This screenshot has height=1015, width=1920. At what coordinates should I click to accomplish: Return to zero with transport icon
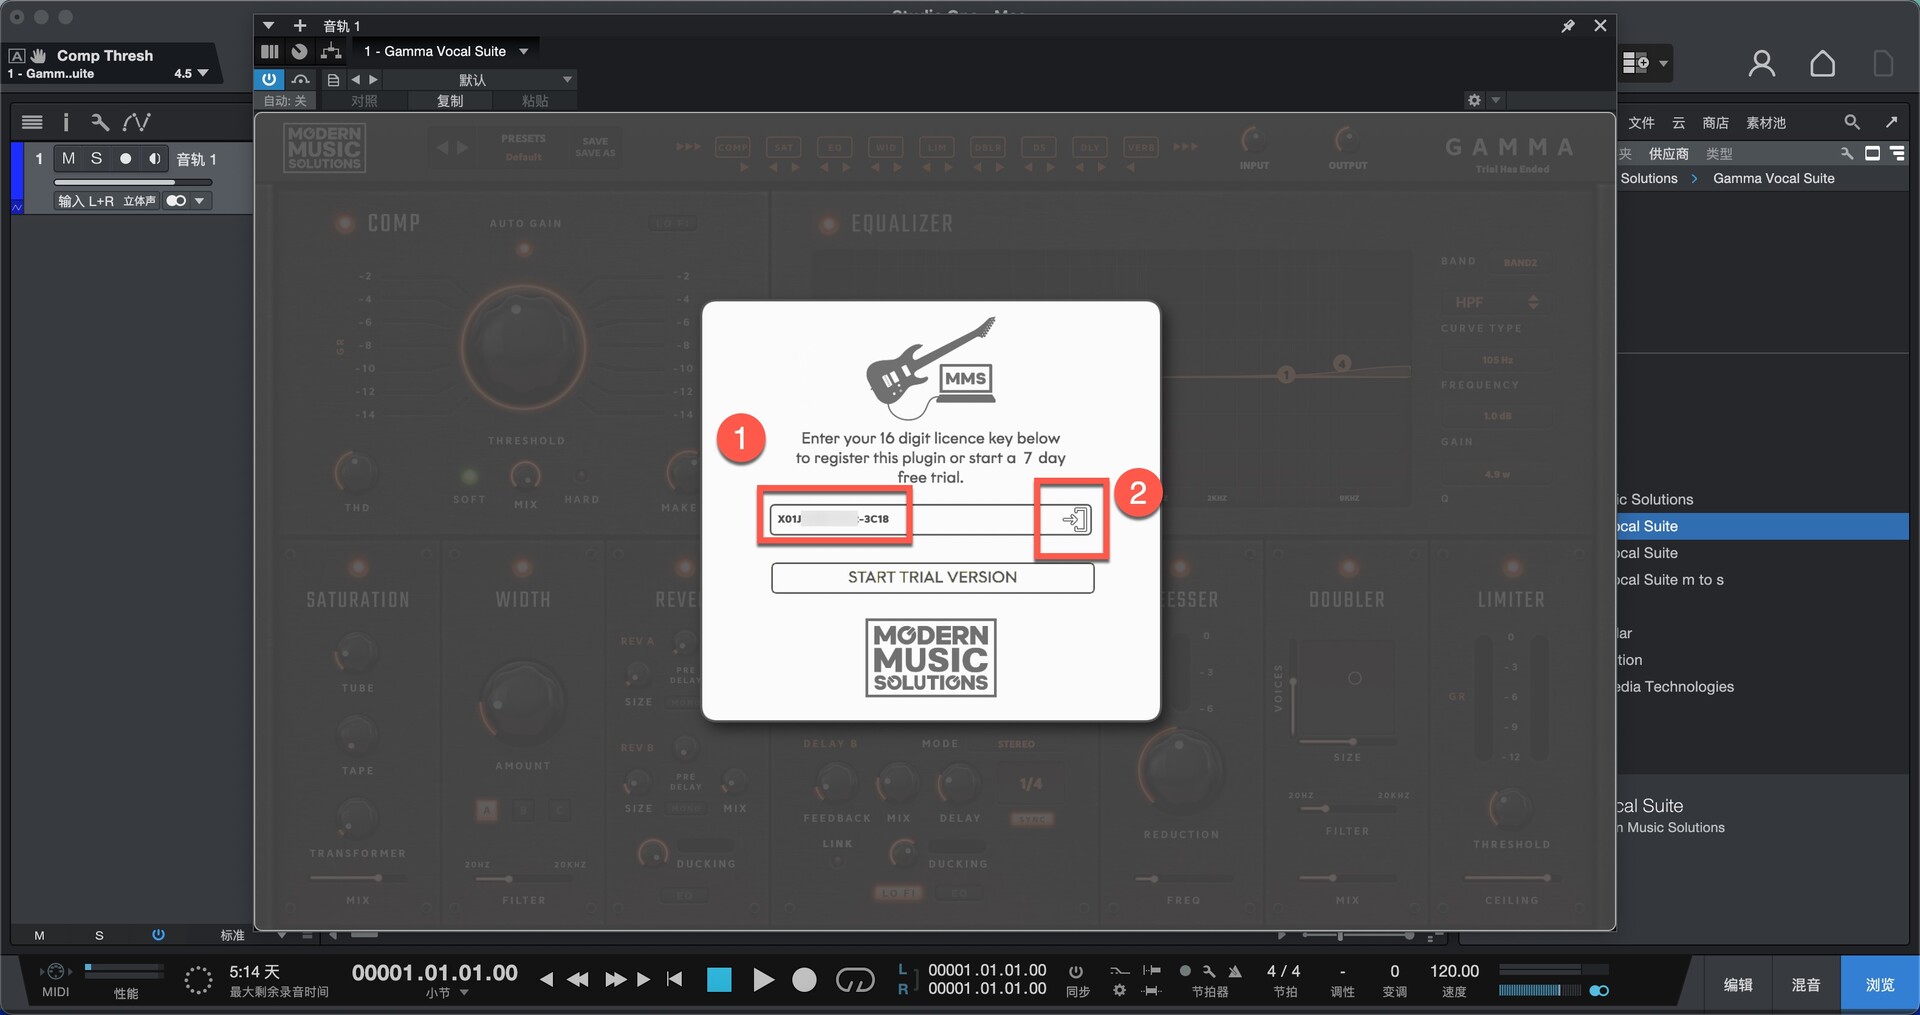pos(674,979)
